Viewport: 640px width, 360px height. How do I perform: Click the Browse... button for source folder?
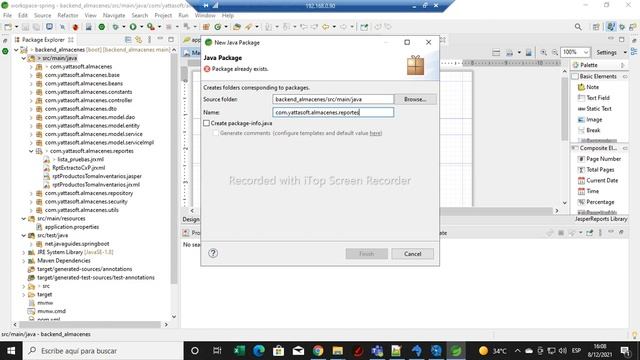[x=415, y=99]
